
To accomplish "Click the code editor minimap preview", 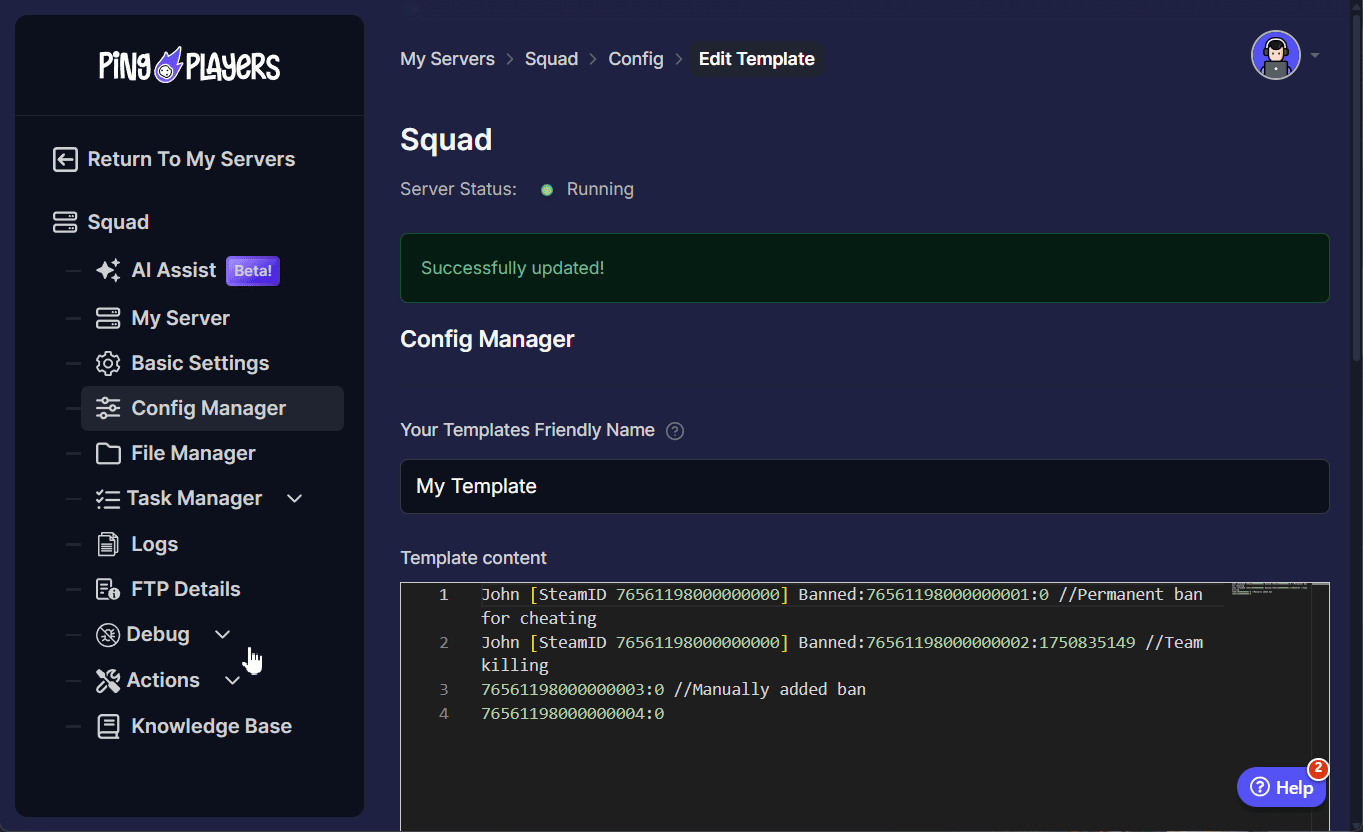I will (1269, 588).
